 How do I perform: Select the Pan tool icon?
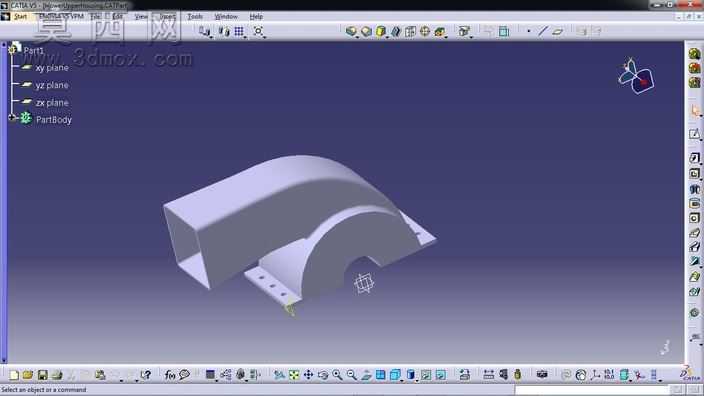tap(308, 375)
